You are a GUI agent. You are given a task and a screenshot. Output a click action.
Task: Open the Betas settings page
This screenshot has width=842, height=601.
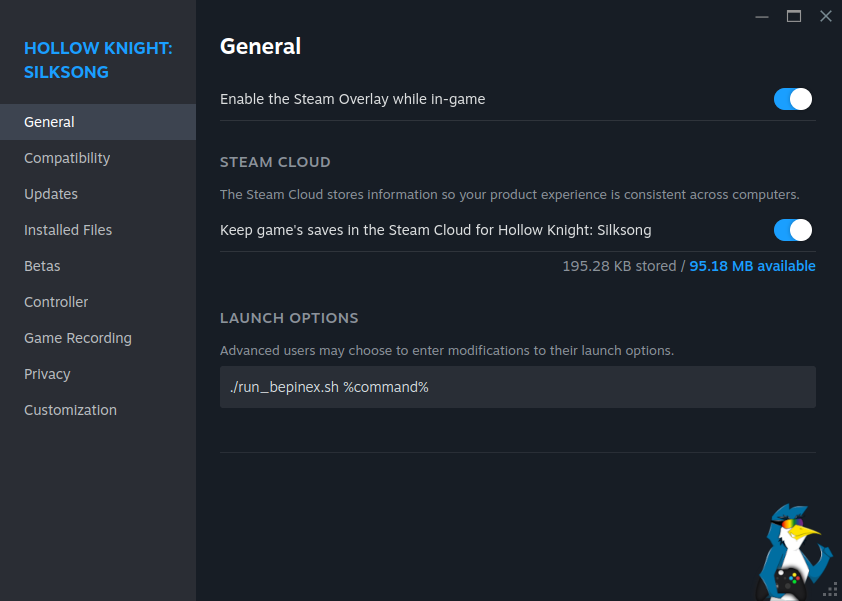pos(42,266)
